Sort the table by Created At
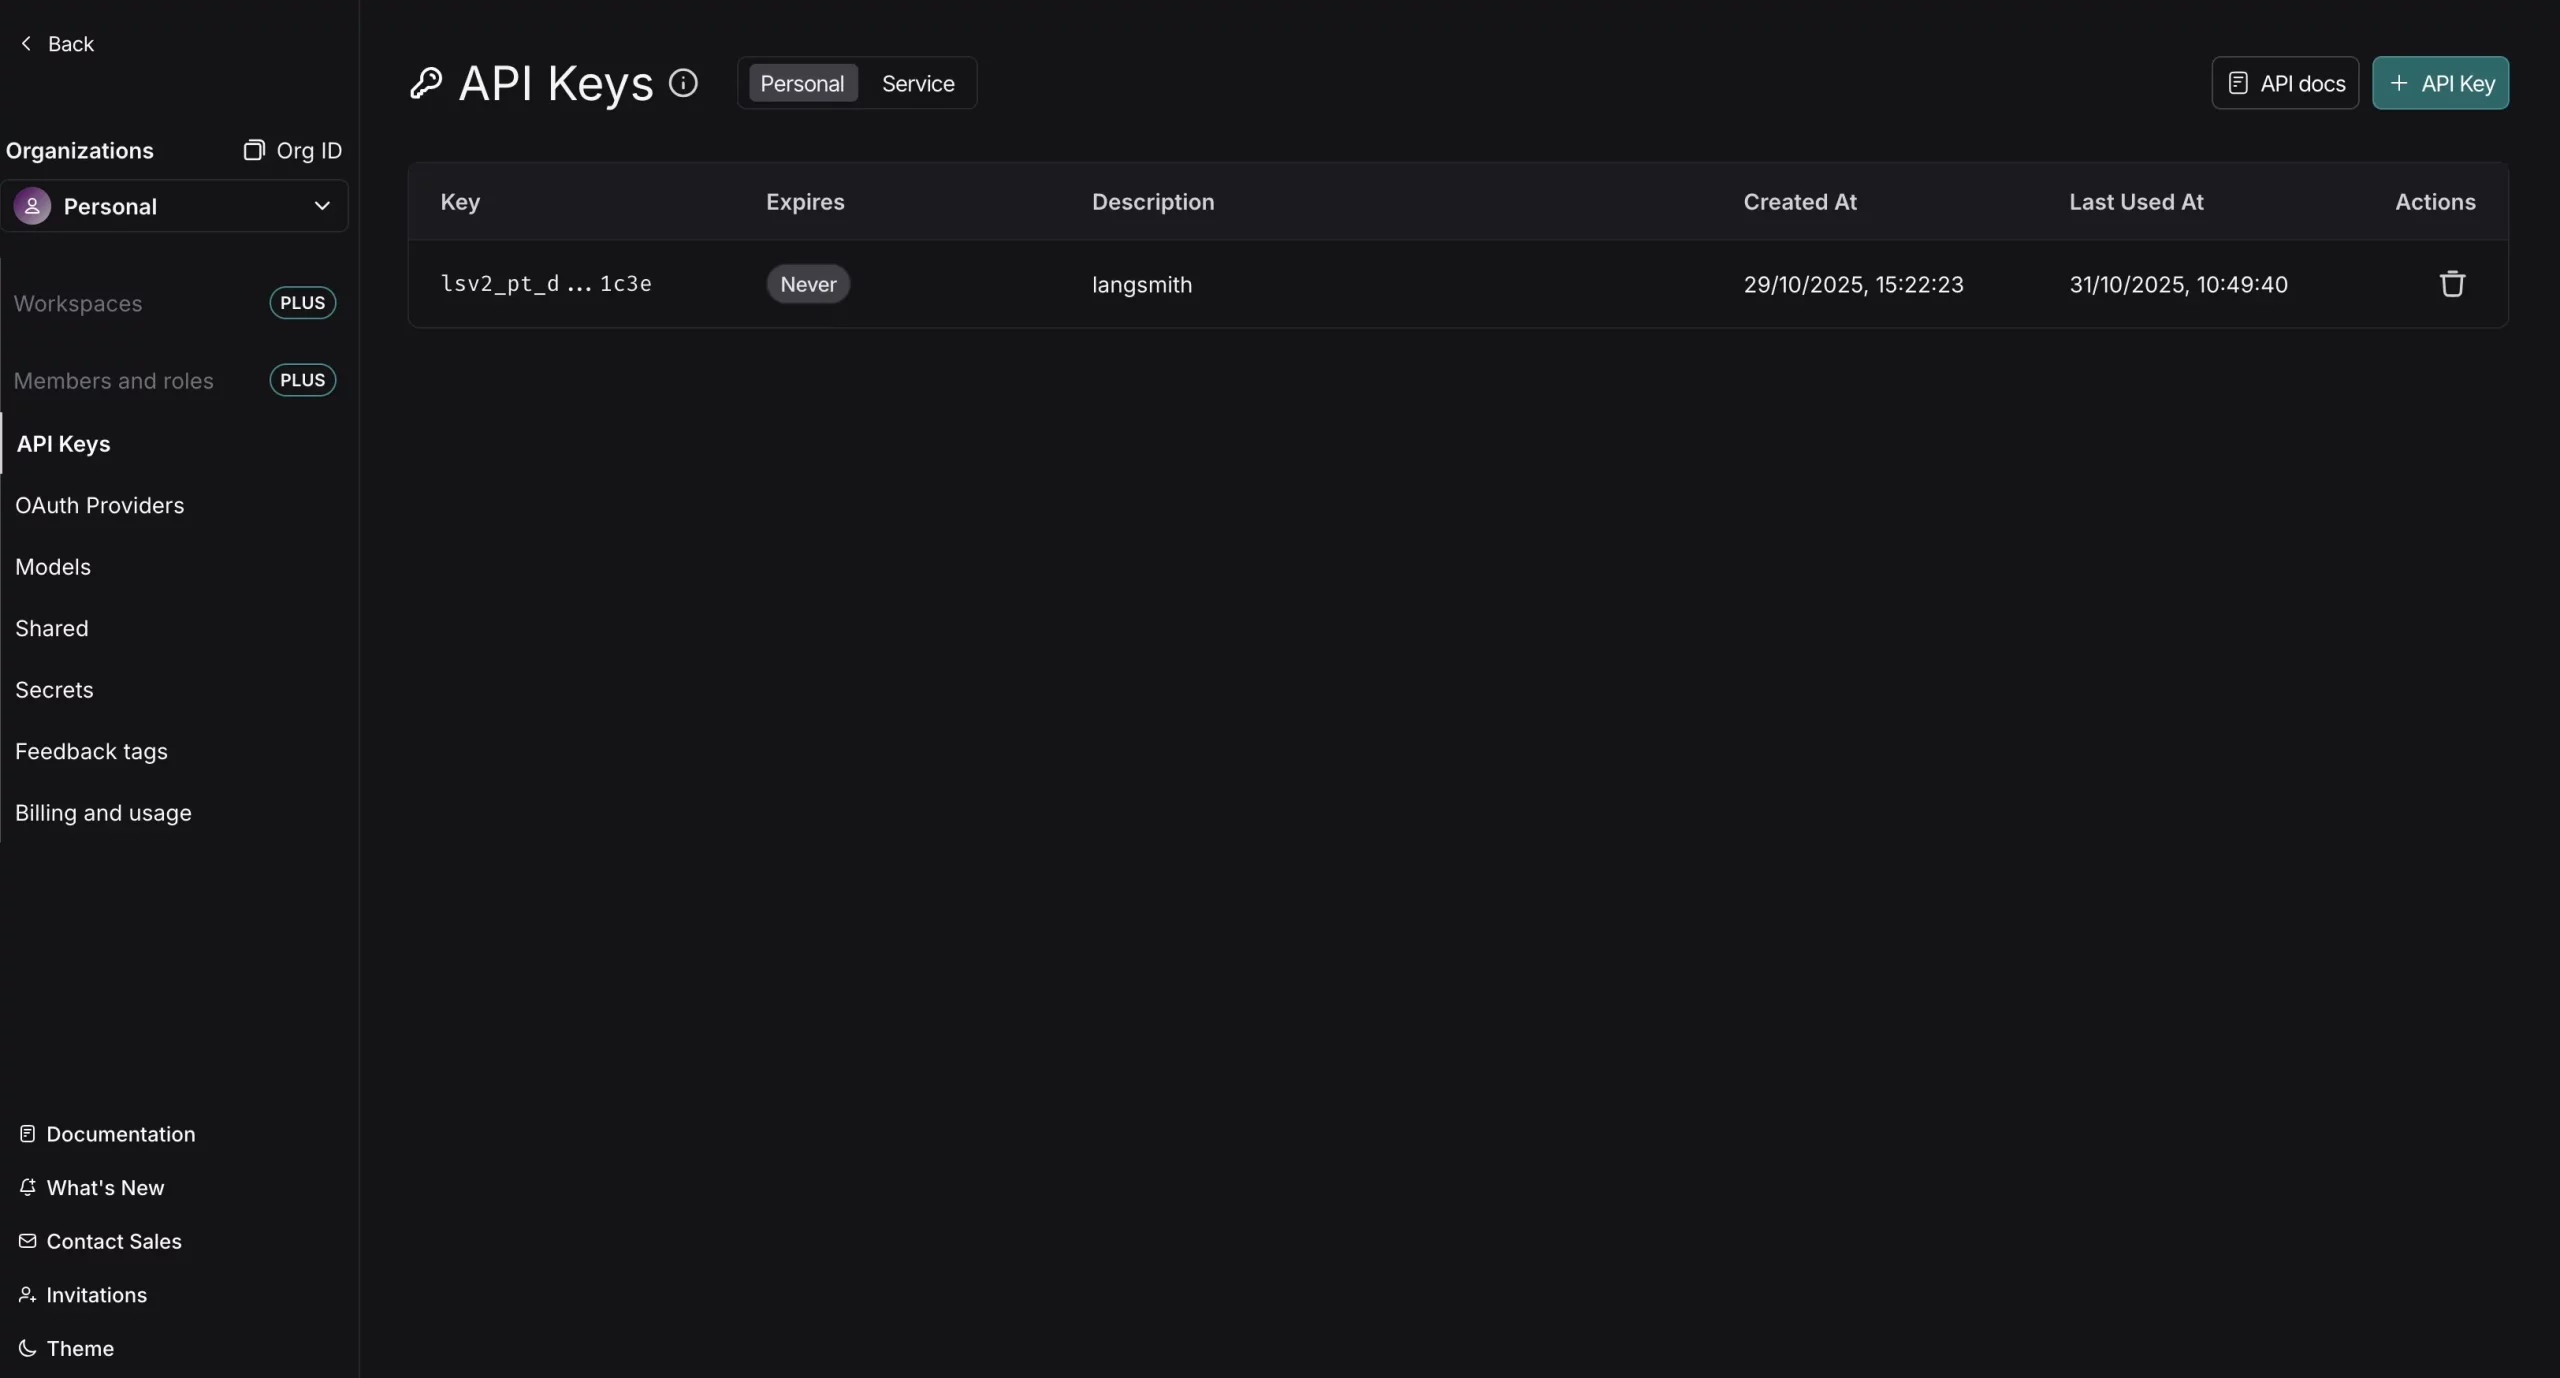The width and height of the screenshot is (2560, 1378). [1800, 201]
